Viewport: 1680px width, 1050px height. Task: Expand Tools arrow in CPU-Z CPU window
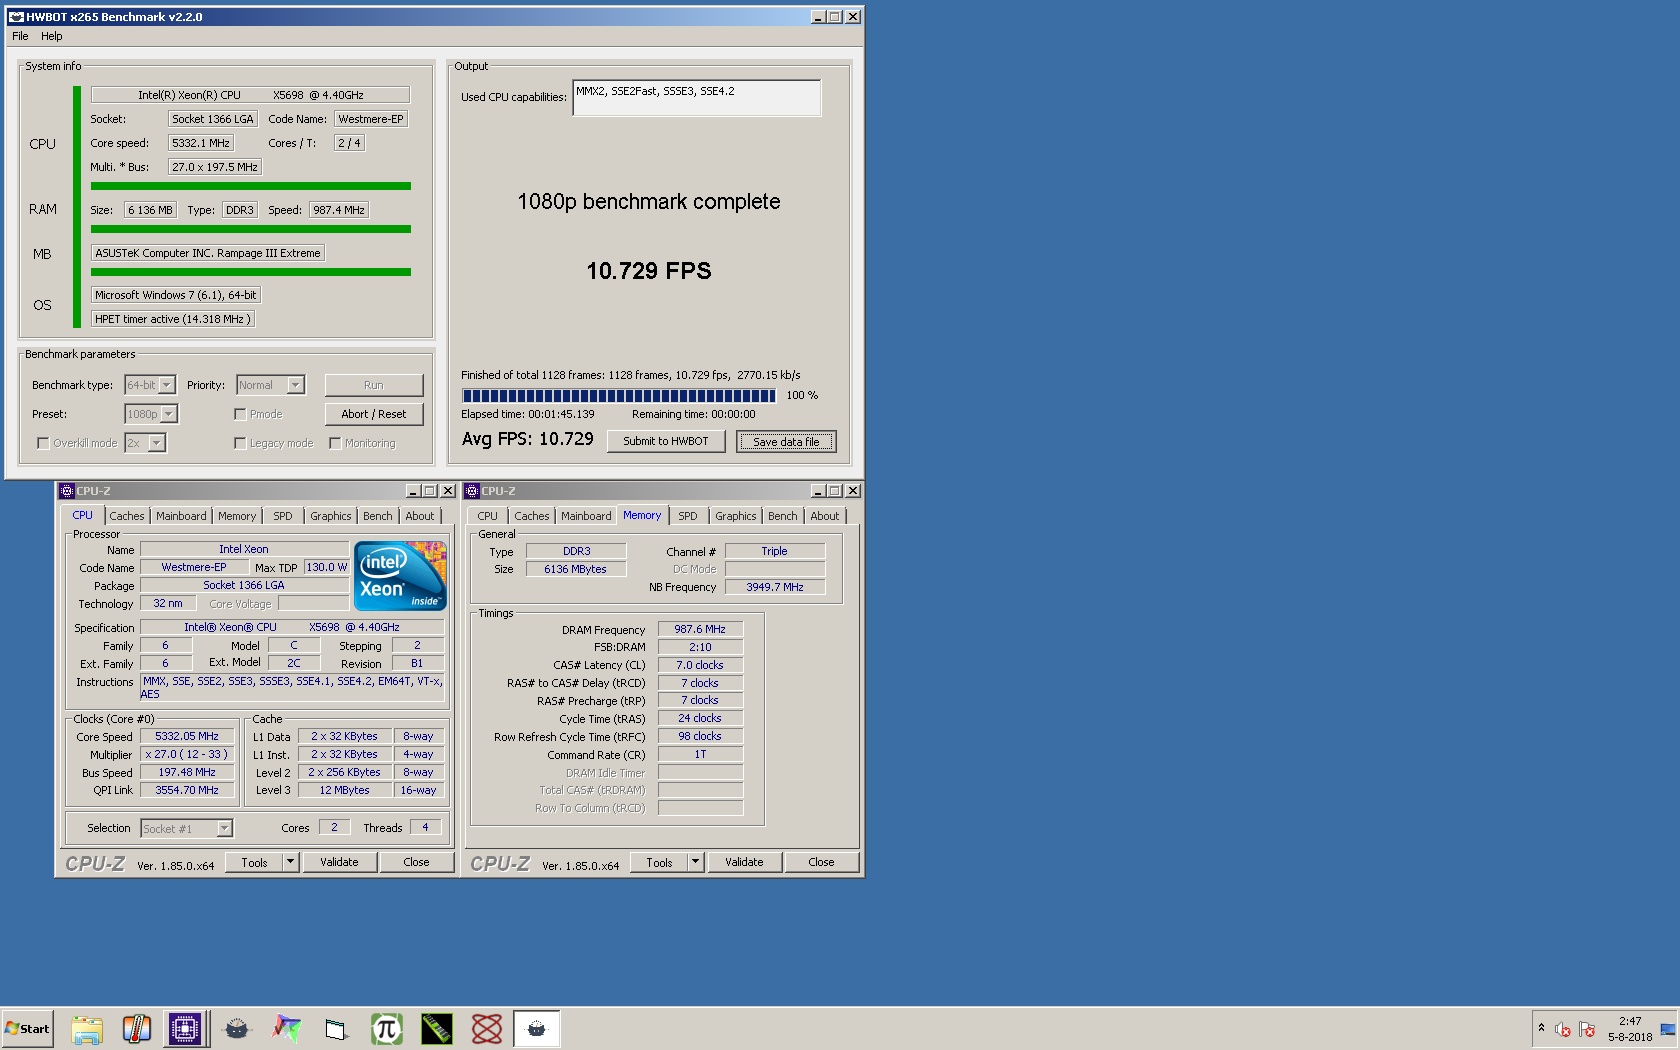290,862
